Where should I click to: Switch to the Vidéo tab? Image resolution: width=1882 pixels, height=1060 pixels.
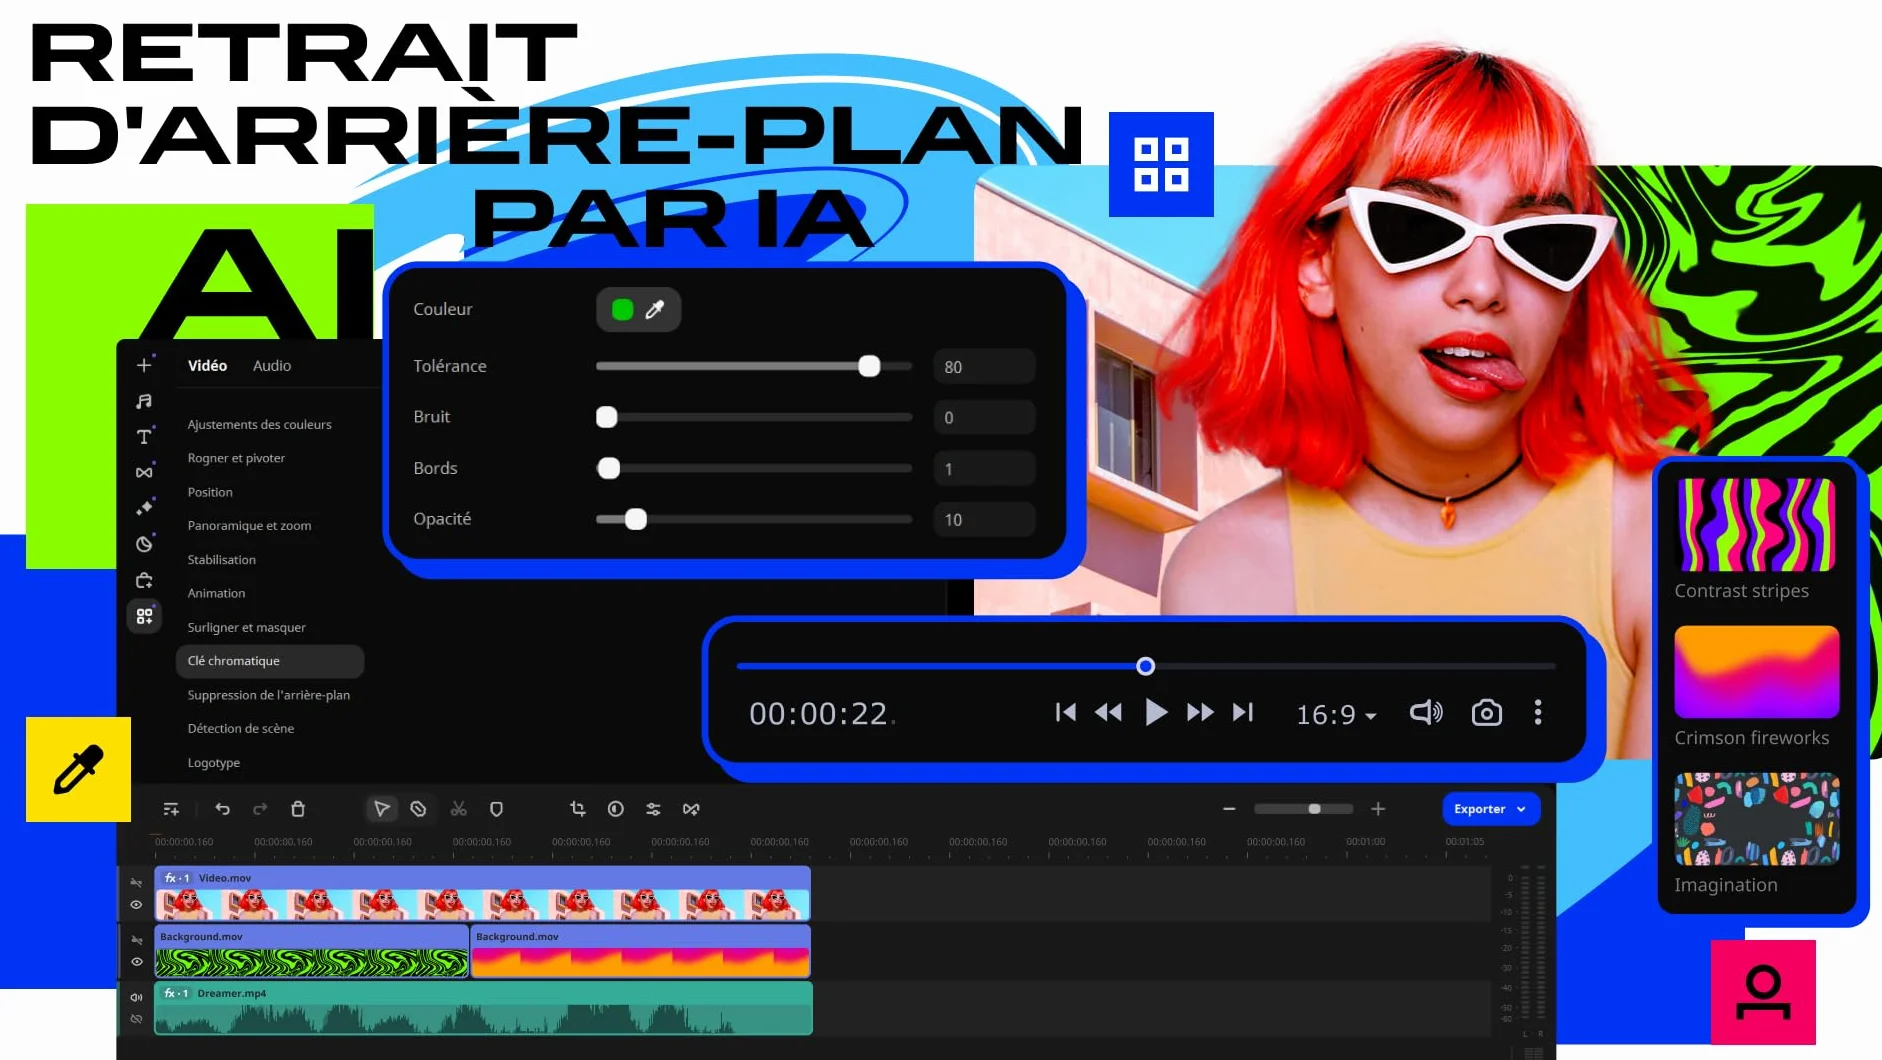coord(207,366)
